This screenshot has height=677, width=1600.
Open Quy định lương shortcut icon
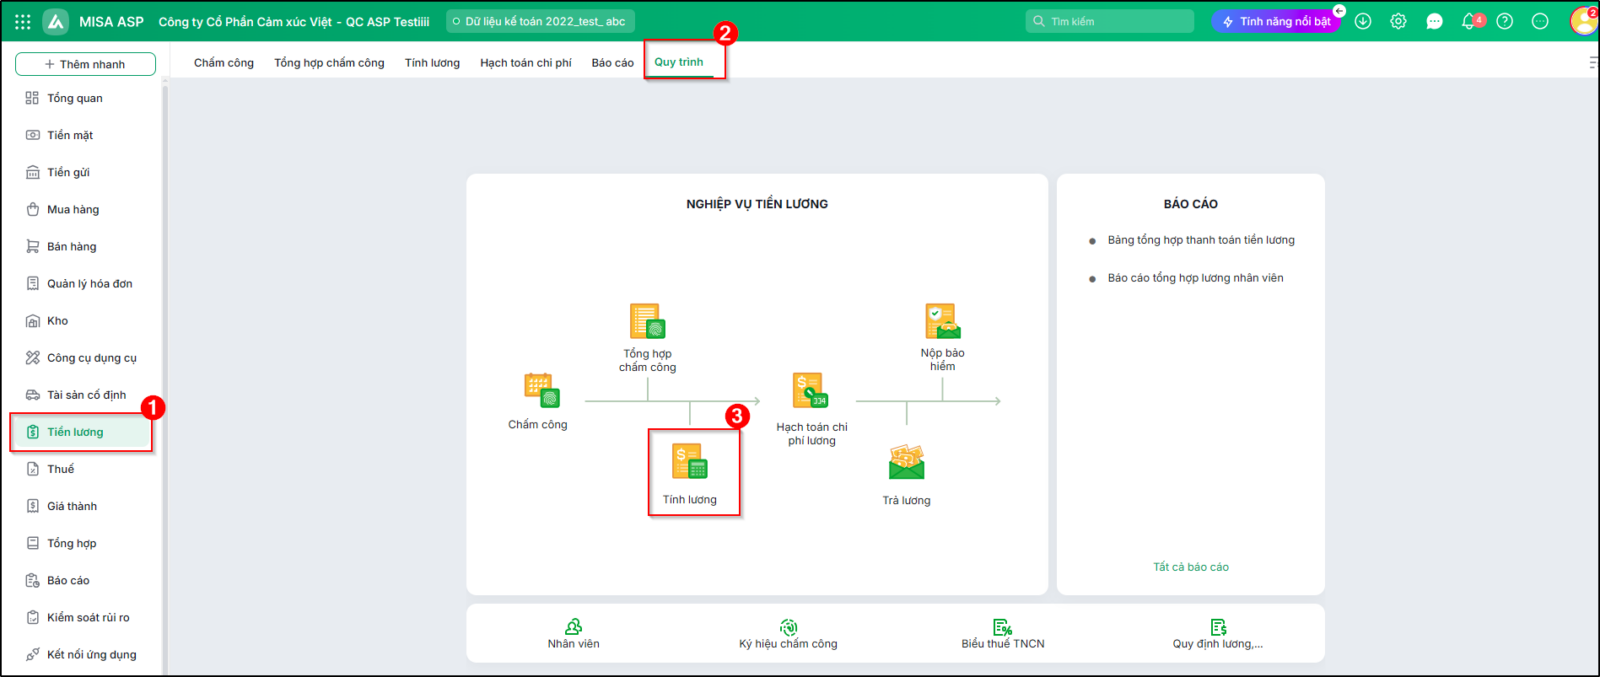pyautogui.click(x=1218, y=627)
